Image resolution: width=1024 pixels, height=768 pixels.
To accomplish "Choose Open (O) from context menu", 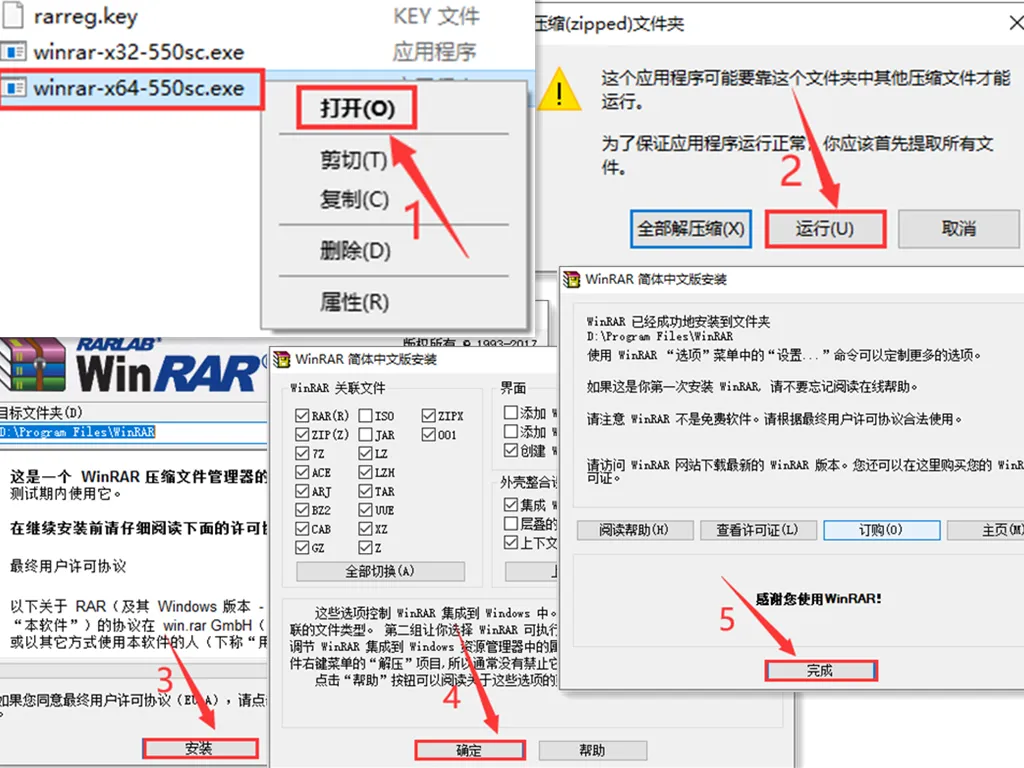I will pos(357,108).
